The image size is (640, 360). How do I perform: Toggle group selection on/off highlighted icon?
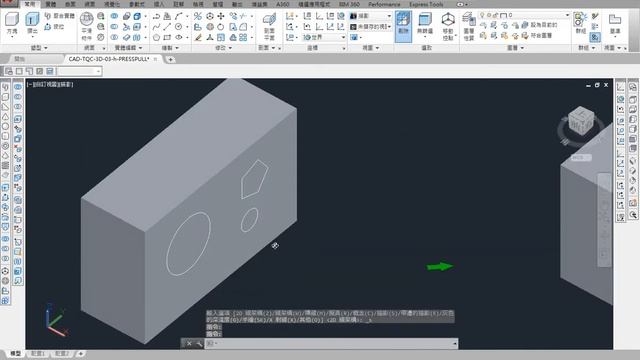[x=595, y=38]
